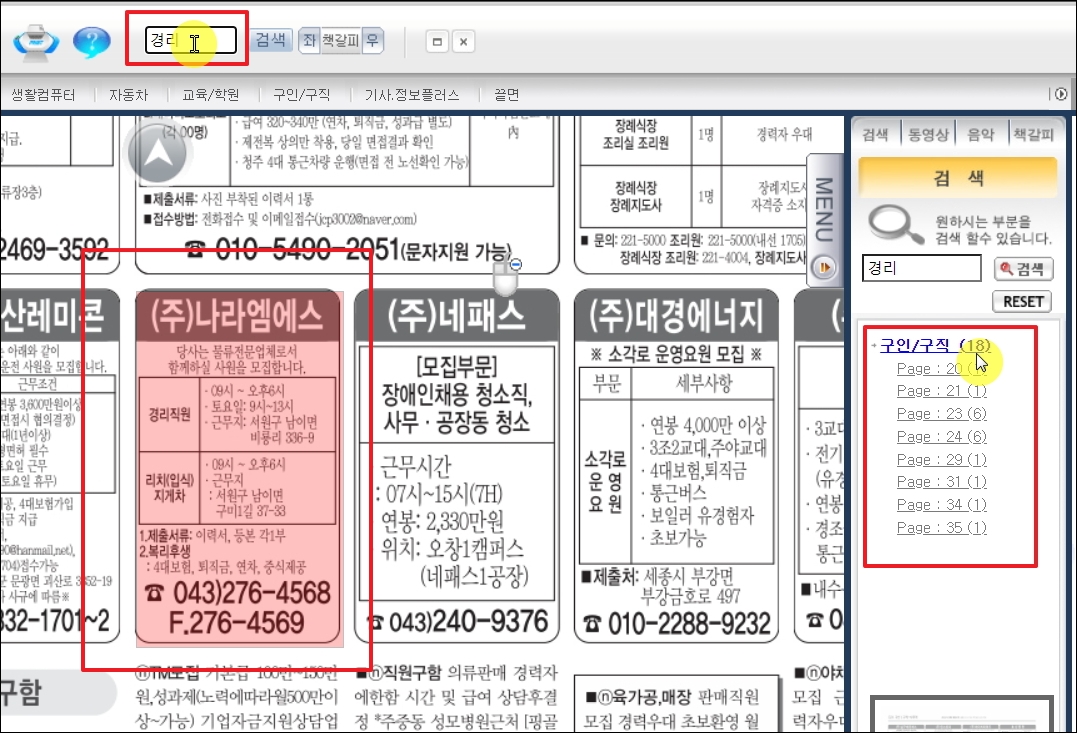The height and width of the screenshot is (733, 1077).
Task: Click the side panel search field with 경리
Action: 922,268
